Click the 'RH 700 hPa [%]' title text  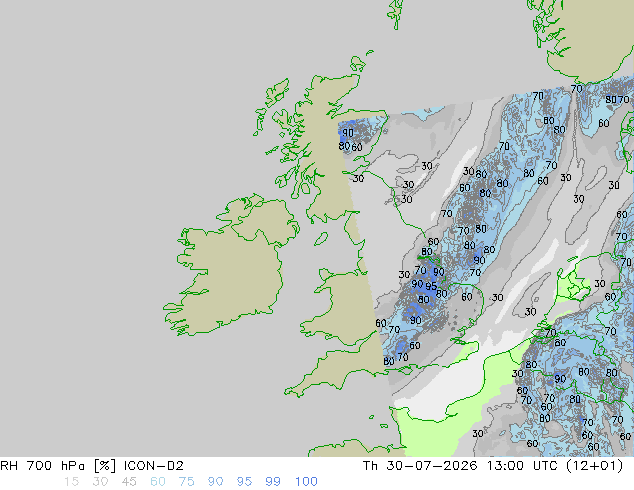click(x=58, y=466)
